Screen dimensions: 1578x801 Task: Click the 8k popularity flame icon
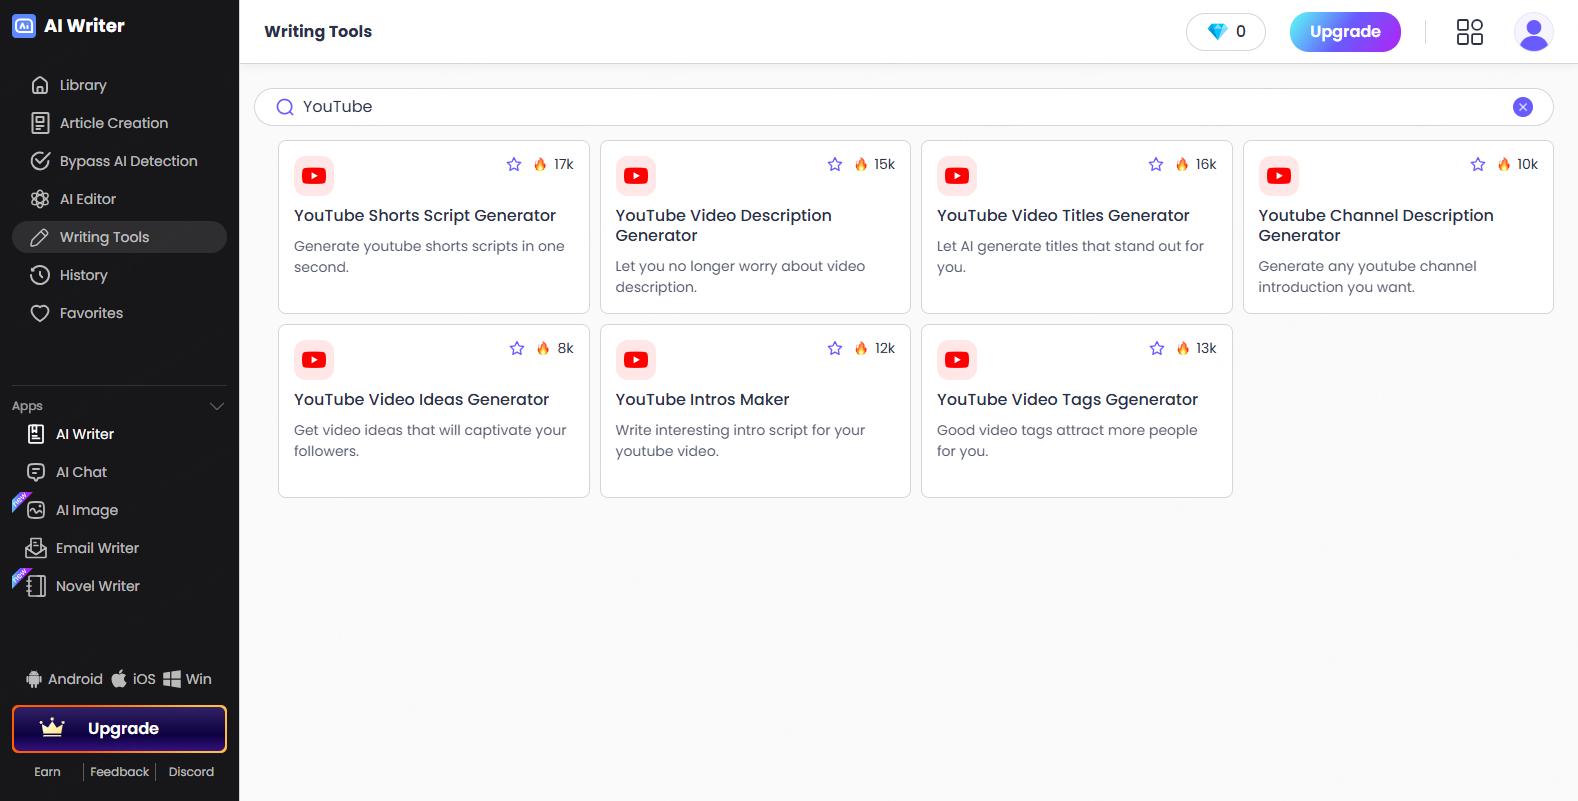[543, 348]
